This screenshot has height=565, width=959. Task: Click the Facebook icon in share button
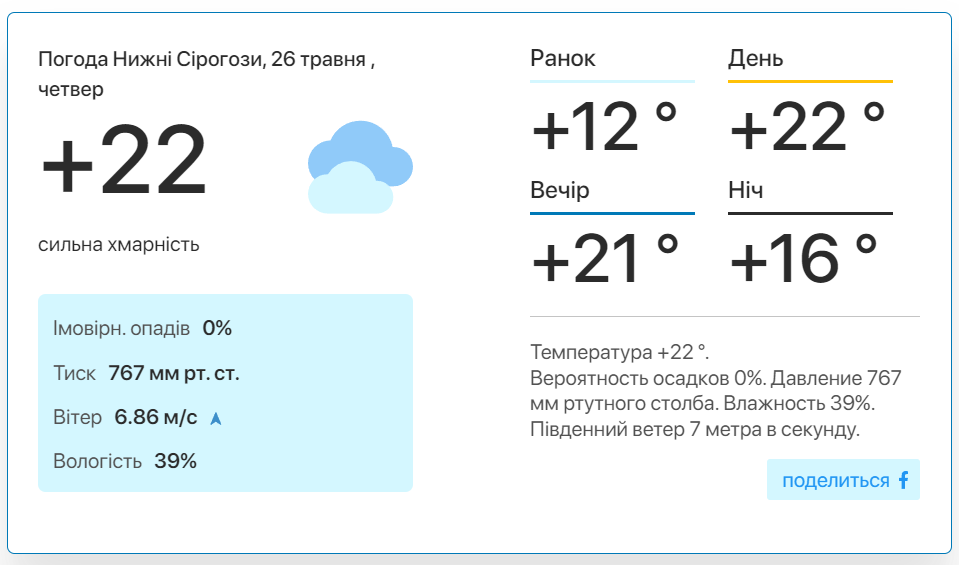pyautogui.click(x=903, y=480)
